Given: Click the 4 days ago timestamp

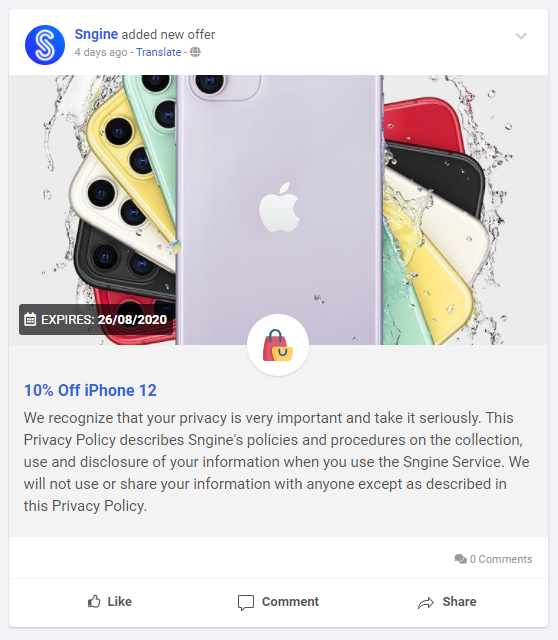Looking at the screenshot, I should pos(101,52).
